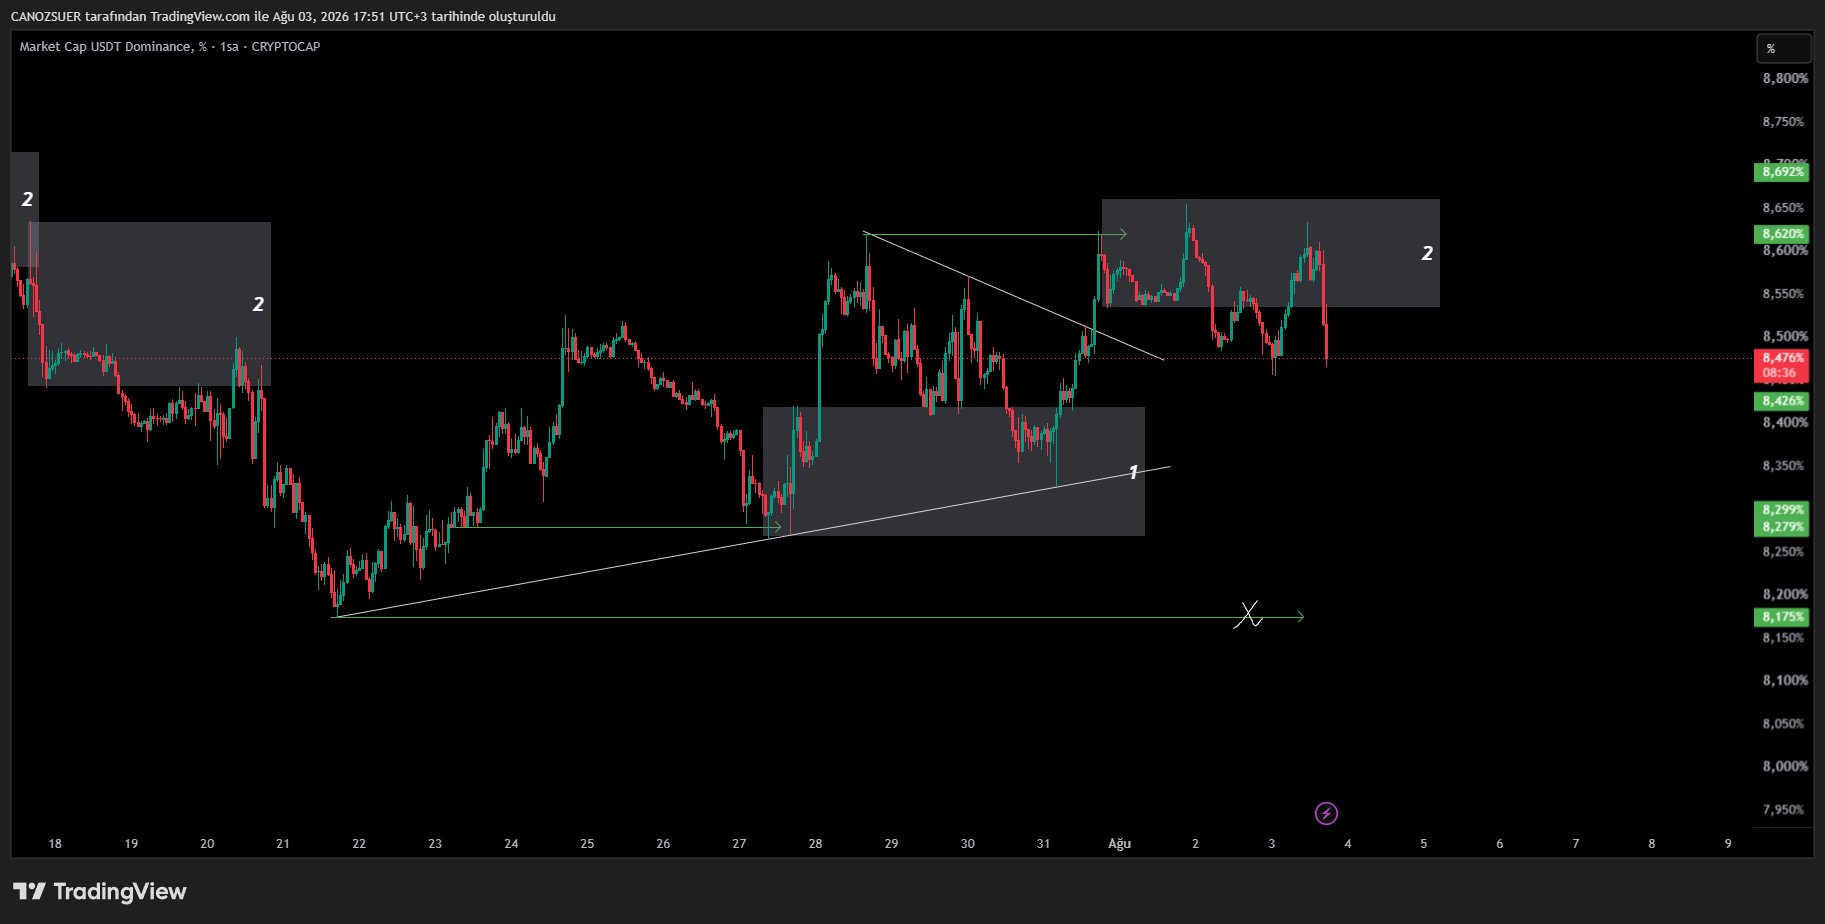Click date 25 on the time axis

587,844
